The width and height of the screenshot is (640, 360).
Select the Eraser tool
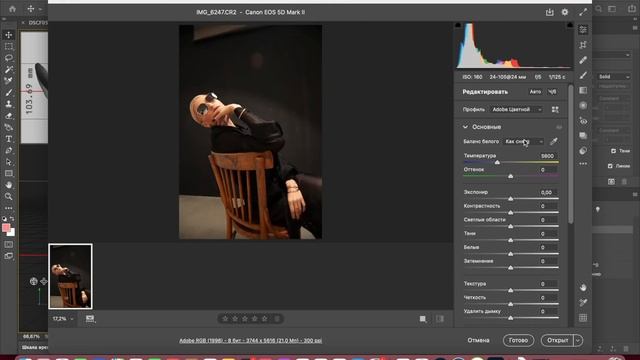click(x=9, y=116)
